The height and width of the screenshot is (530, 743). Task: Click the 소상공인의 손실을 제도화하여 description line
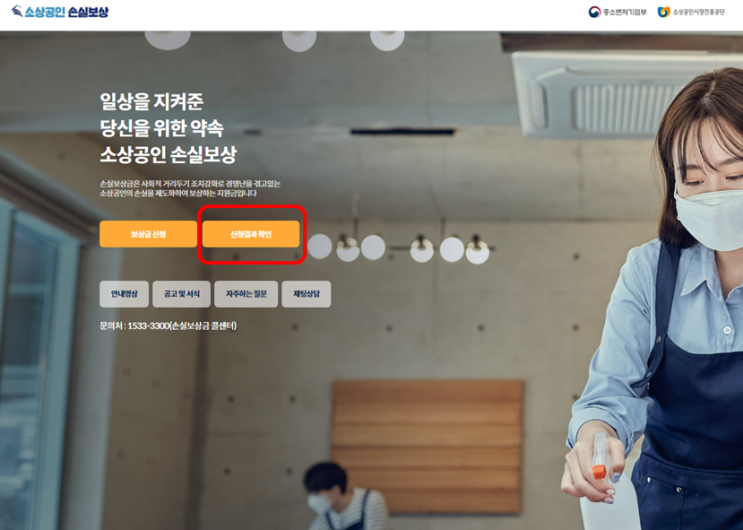tap(178, 193)
